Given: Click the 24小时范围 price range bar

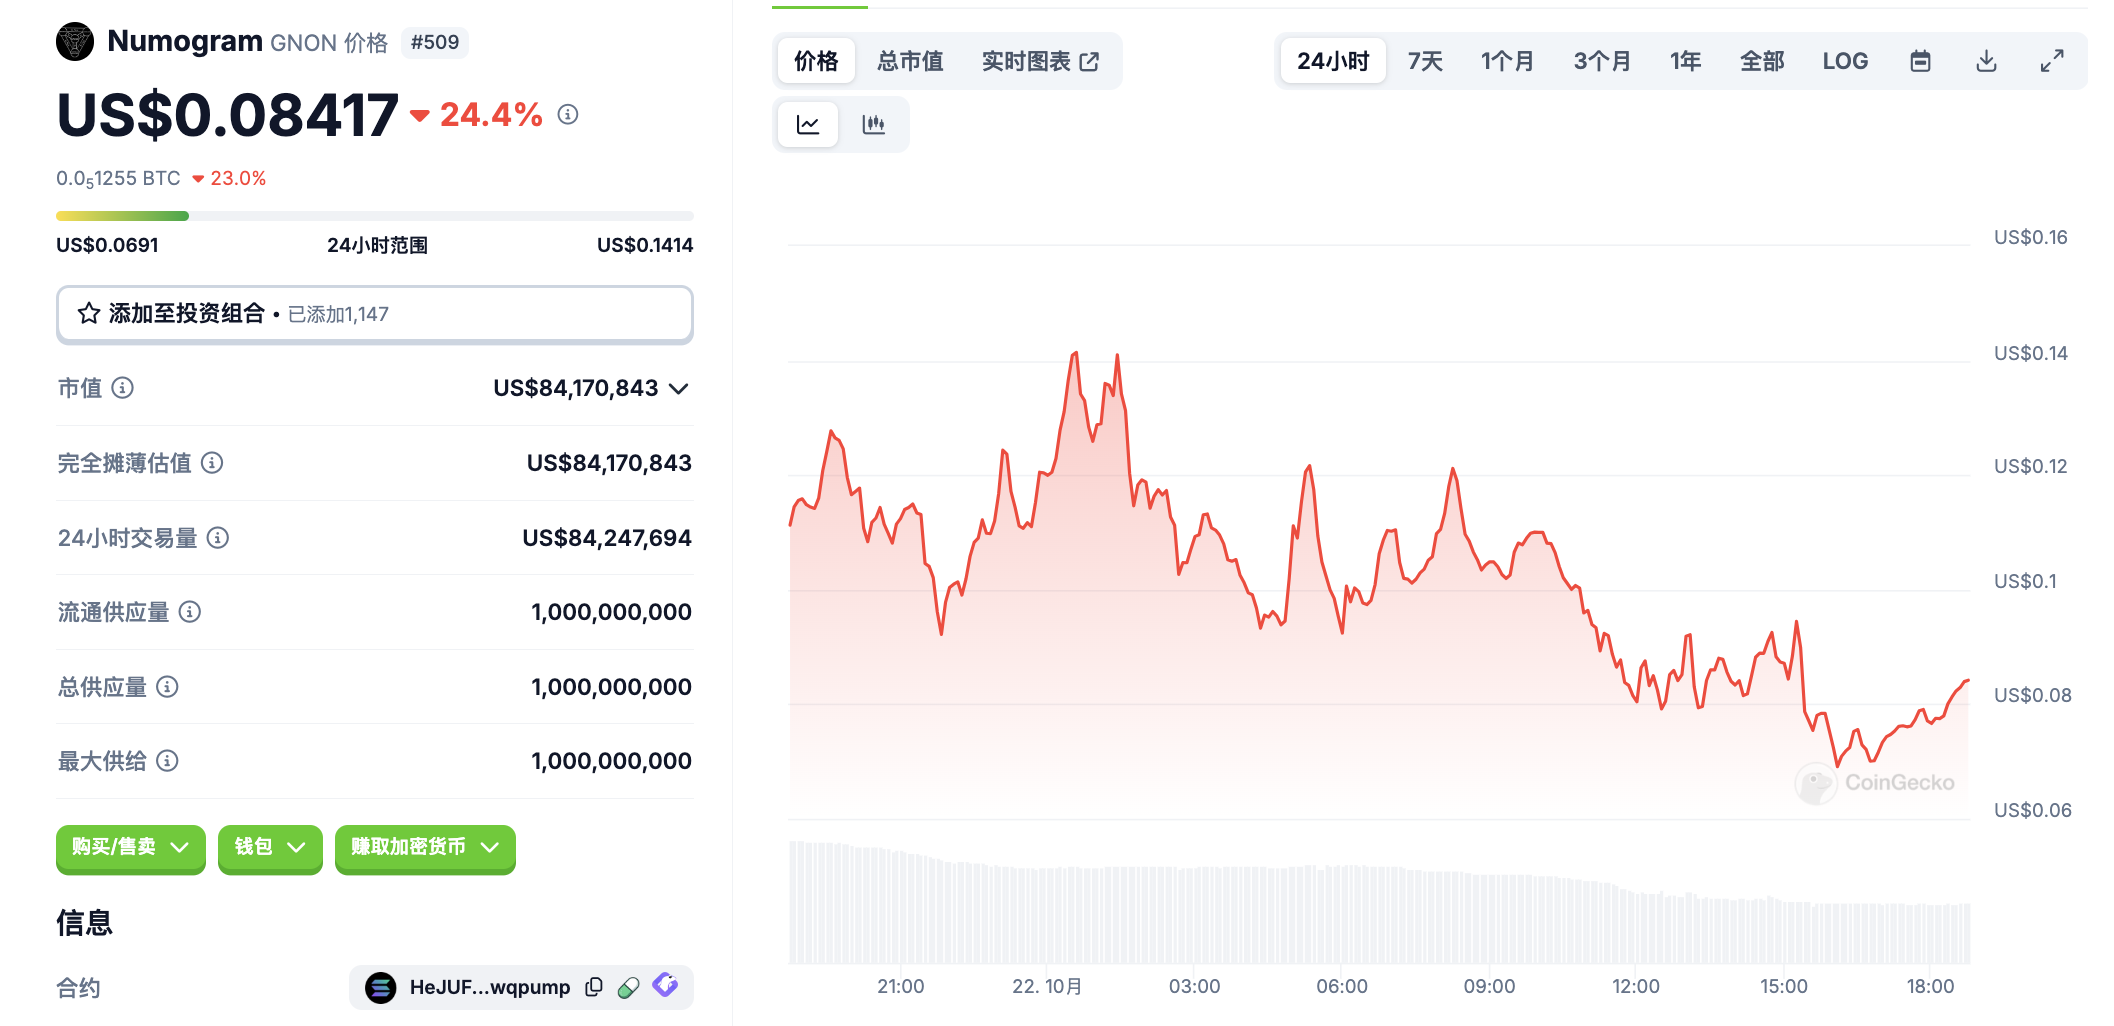Looking at the screenshot, I should pyautogui.click(x=374, y=216).
